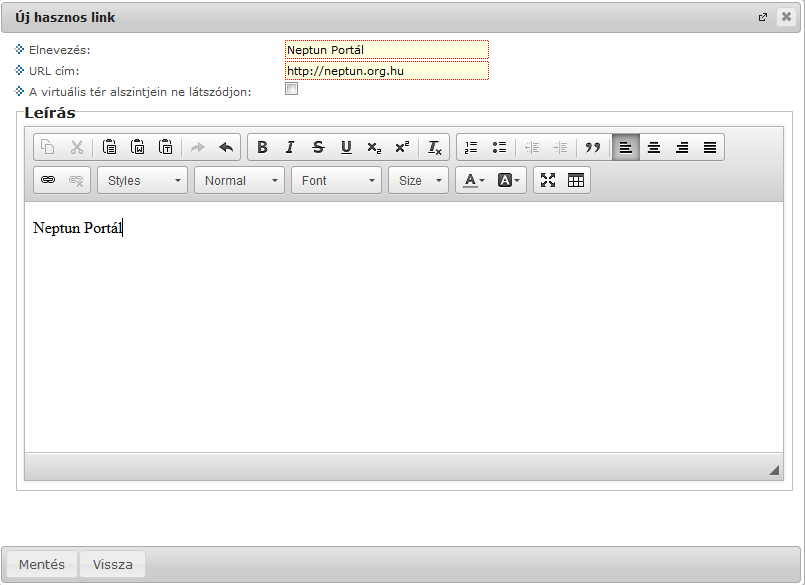Image resolution: width=805 pixels, height=585 pixels.
Task: Click the Unlink icon
Action: 76,180
